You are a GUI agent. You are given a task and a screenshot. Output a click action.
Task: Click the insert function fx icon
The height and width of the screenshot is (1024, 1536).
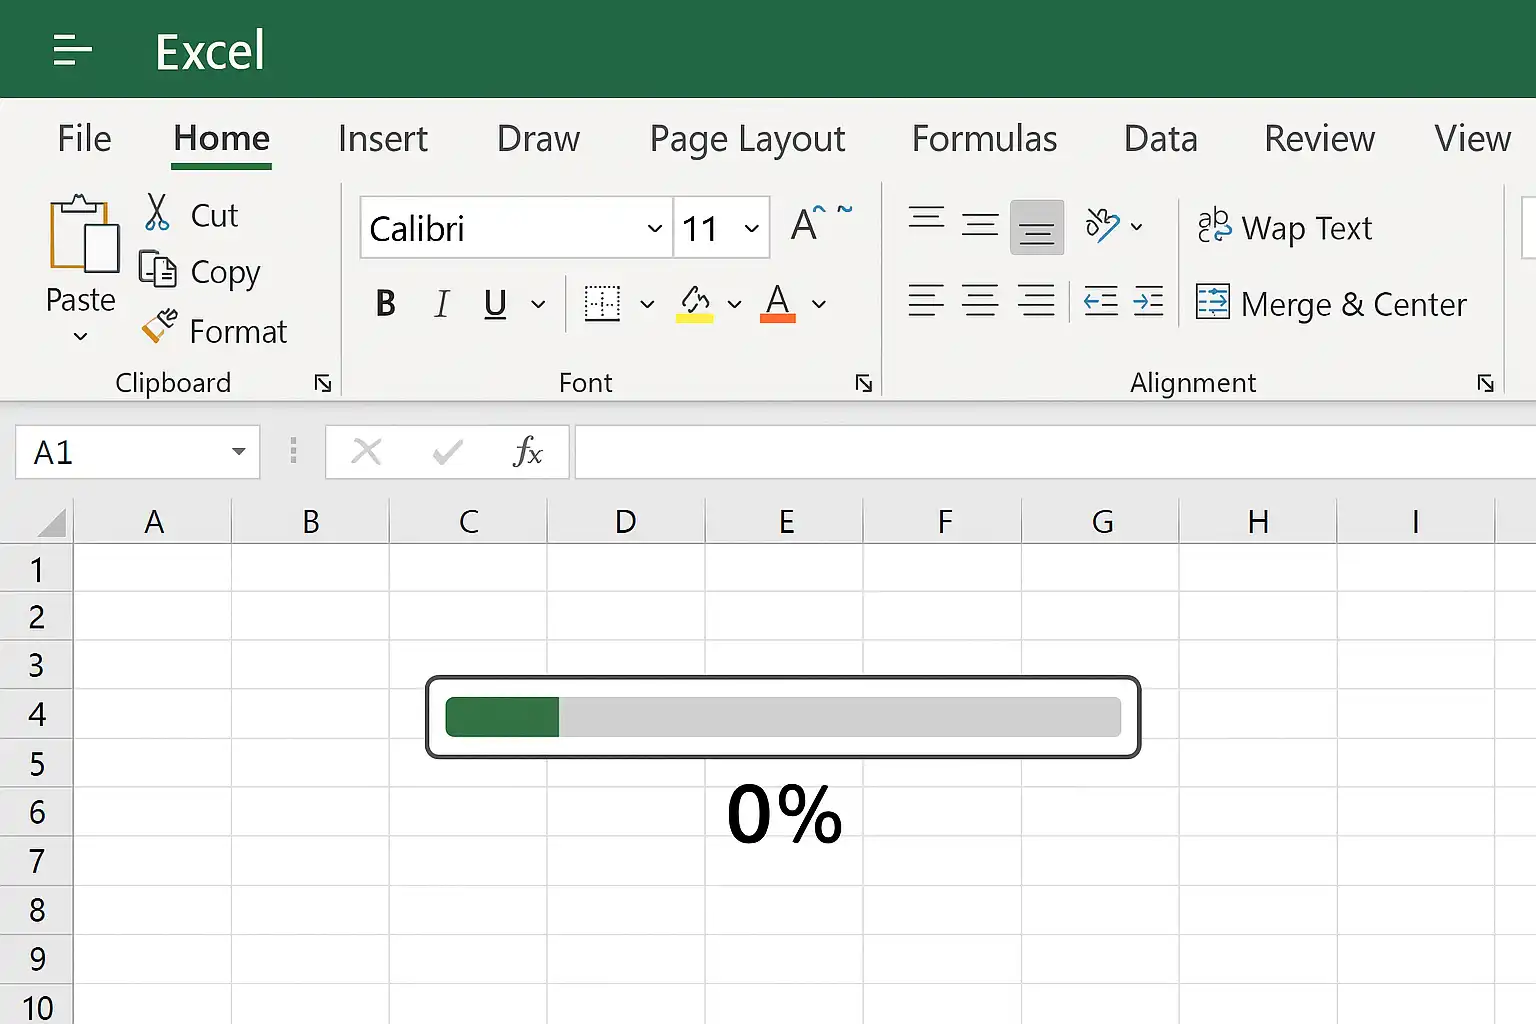[527, 452]
